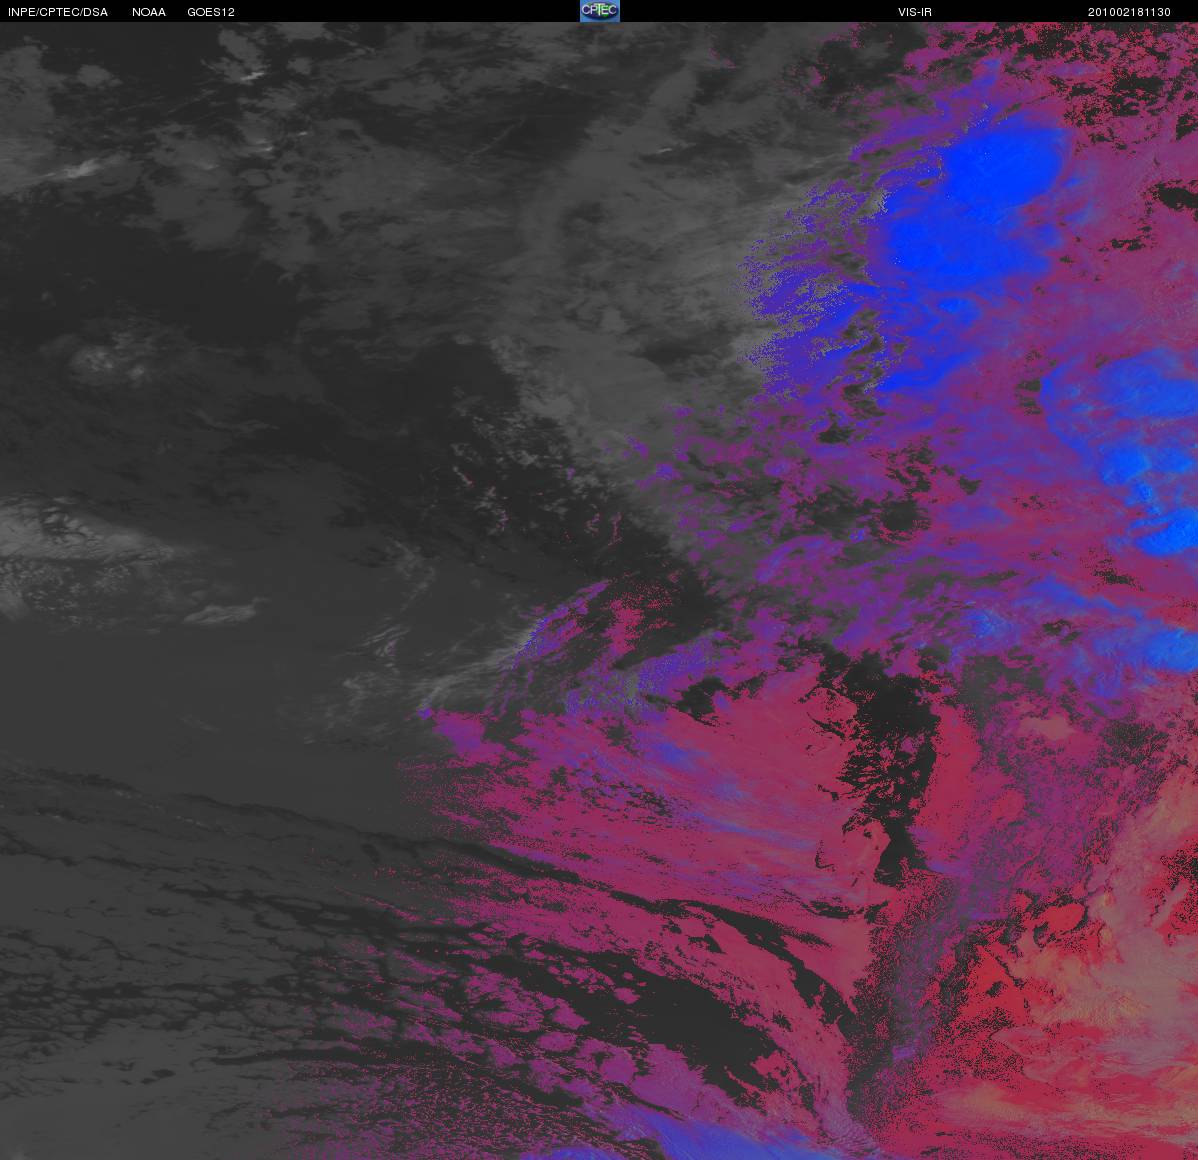
Task: Select the VIS-IR channel label
Action: coord(915,12)
